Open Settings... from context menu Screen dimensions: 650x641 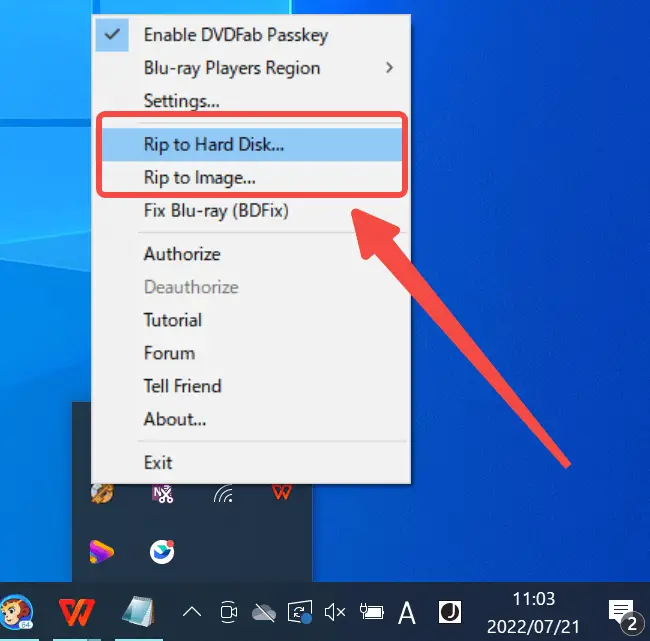[x=251, y=101]
